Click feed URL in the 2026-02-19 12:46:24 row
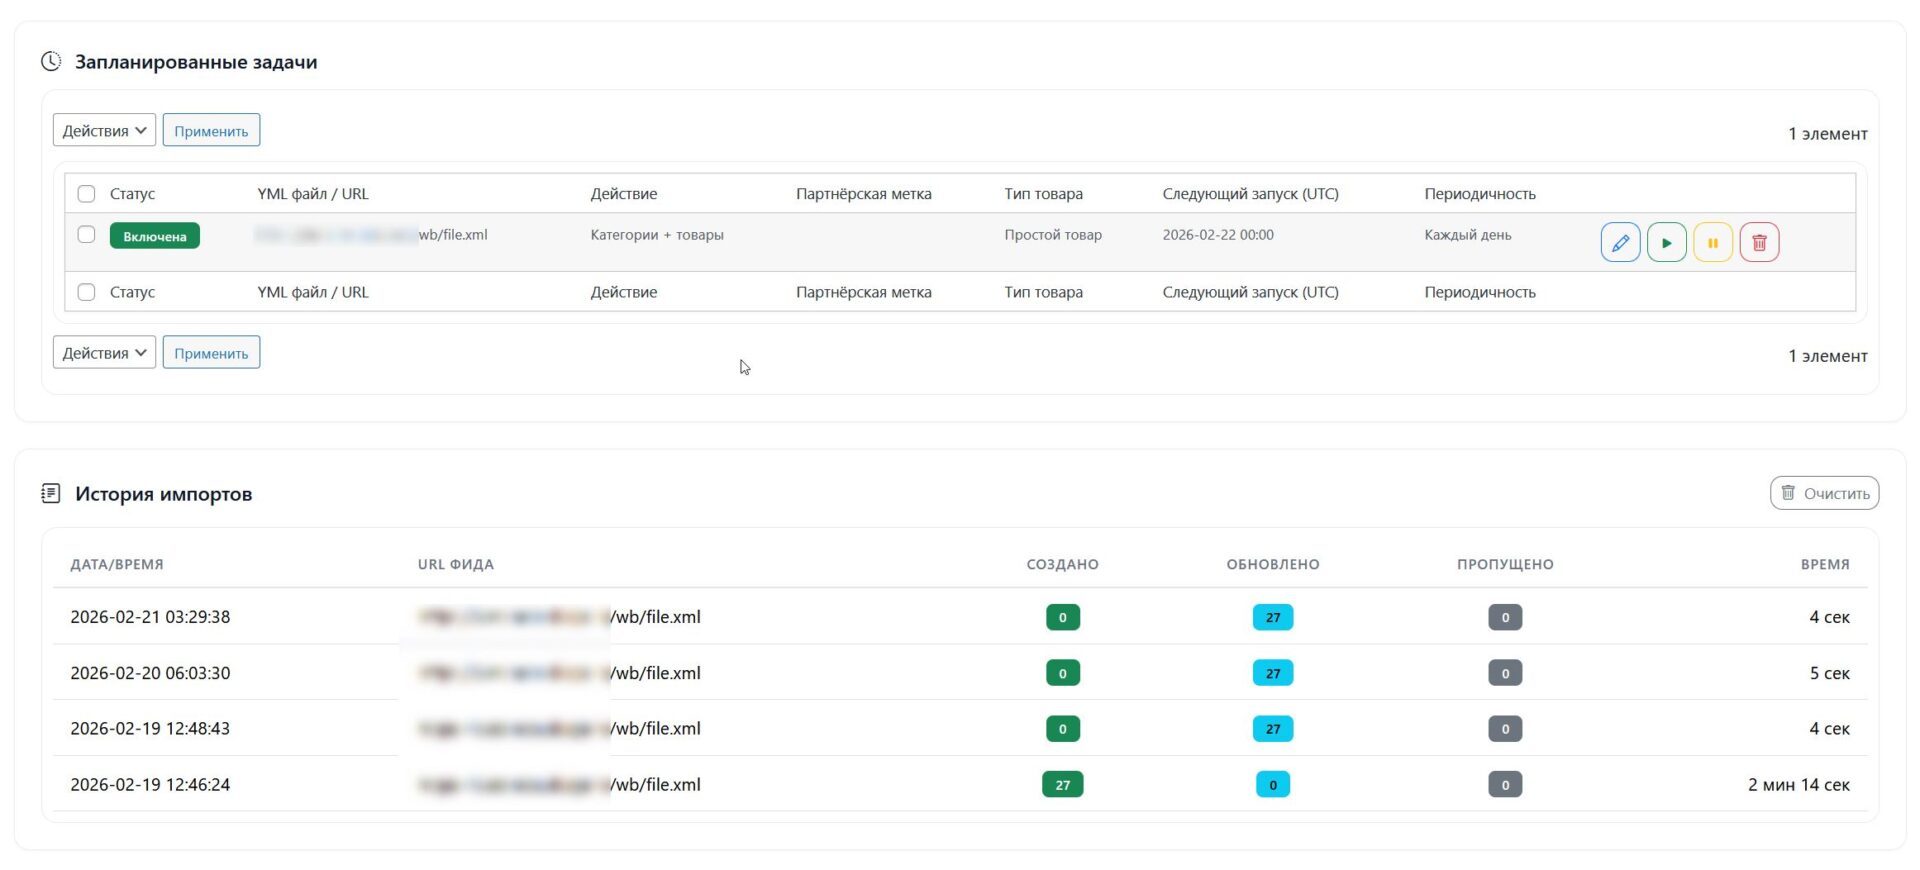Image resolution: width=1920 pixels, height=870 pixels. (559, 785)
